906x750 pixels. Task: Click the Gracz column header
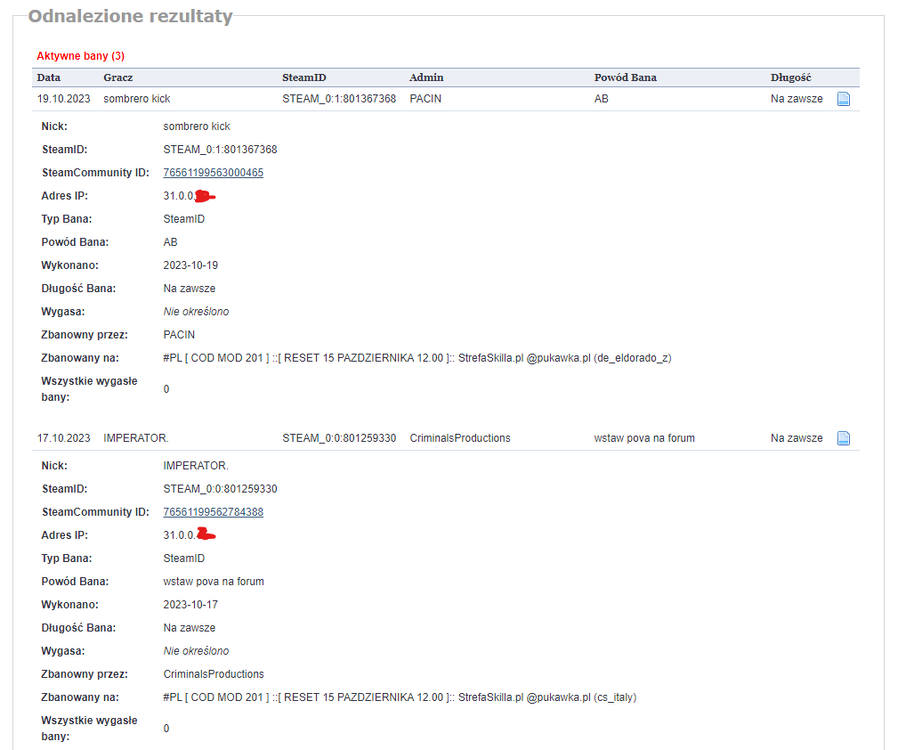118,77
